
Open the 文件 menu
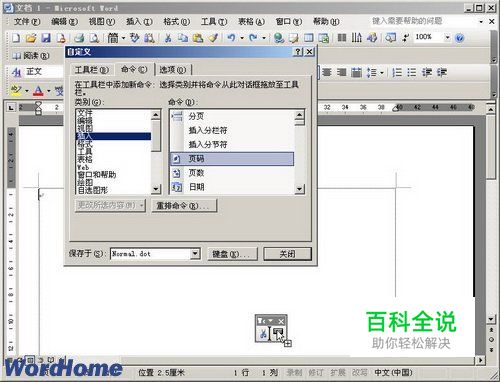pos(27,22)
